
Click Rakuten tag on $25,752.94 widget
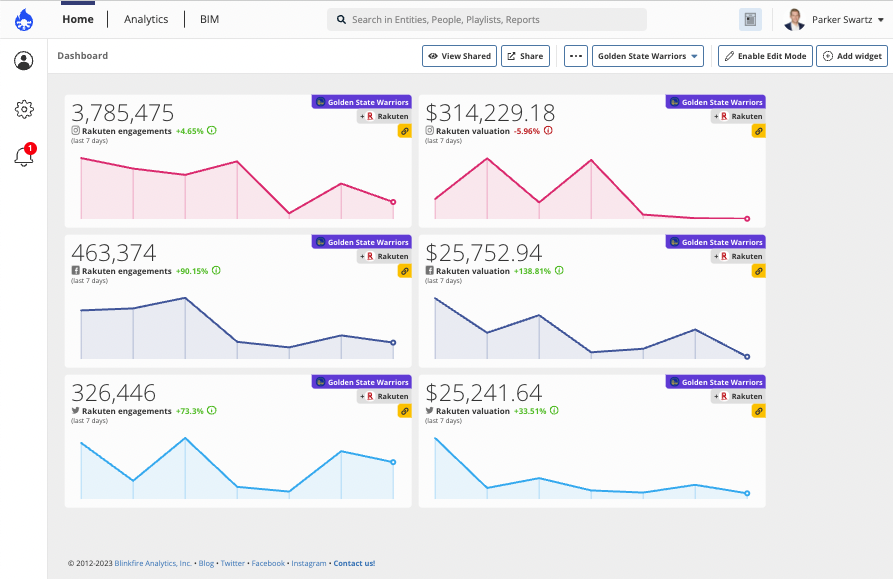[x=739, y=256]
